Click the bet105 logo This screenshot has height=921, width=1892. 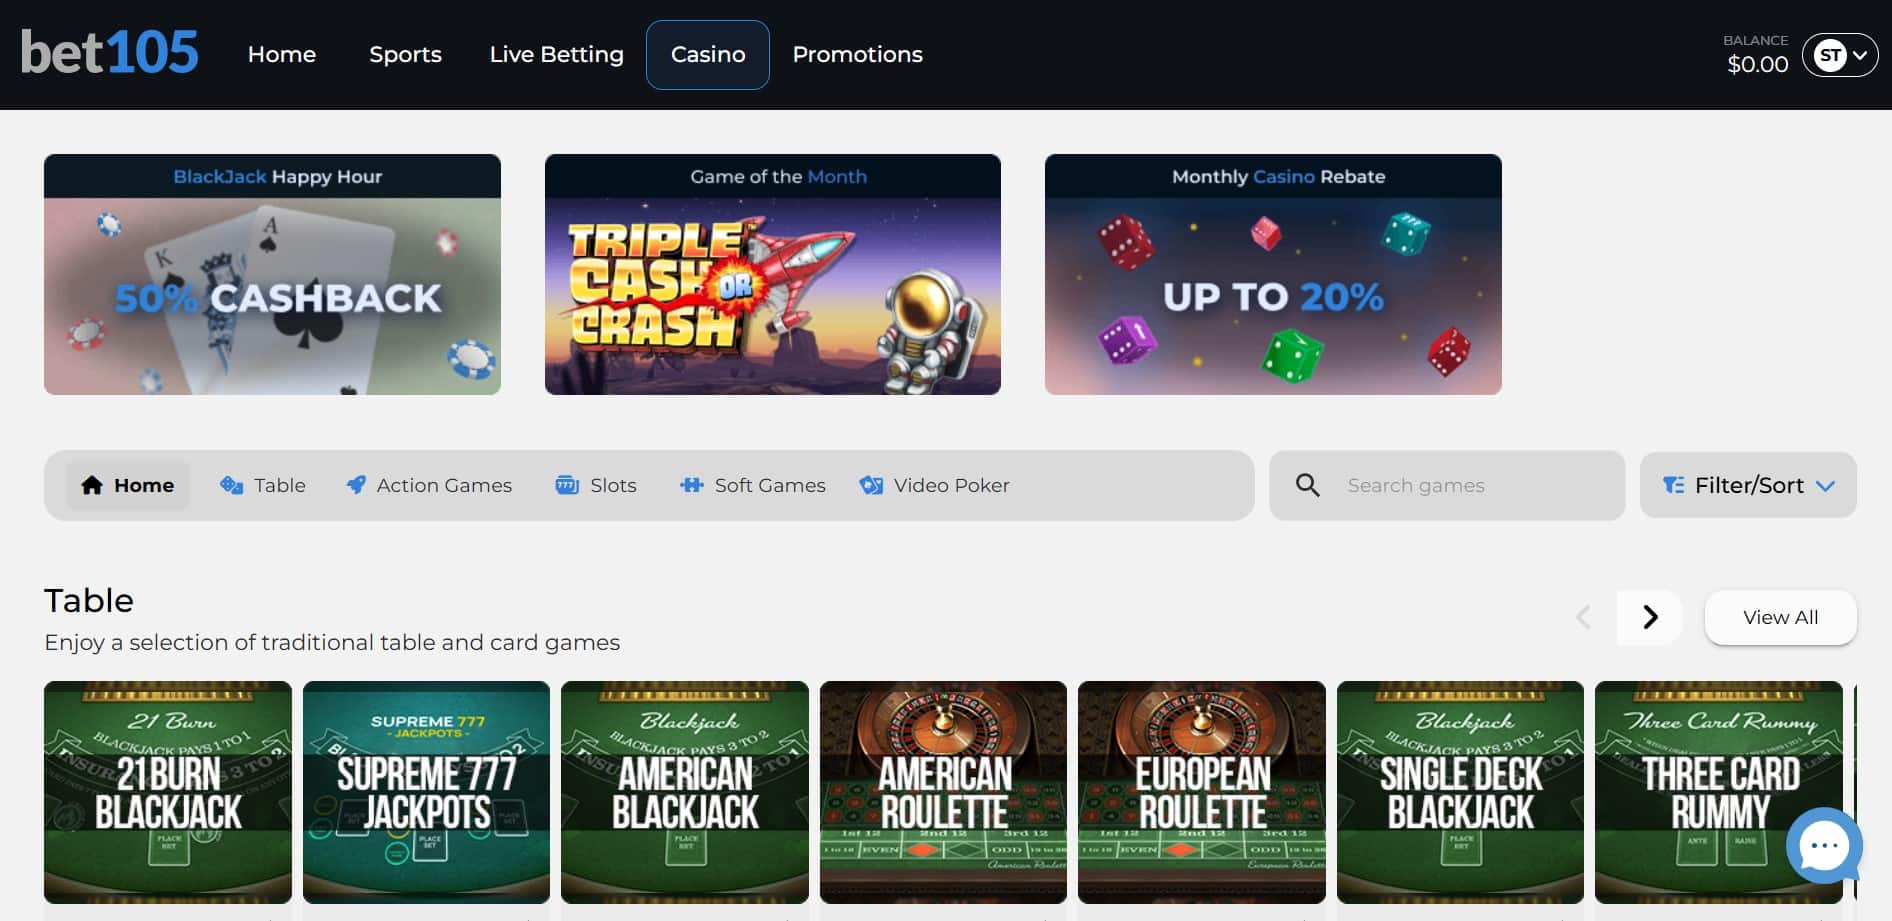point(110,53)
